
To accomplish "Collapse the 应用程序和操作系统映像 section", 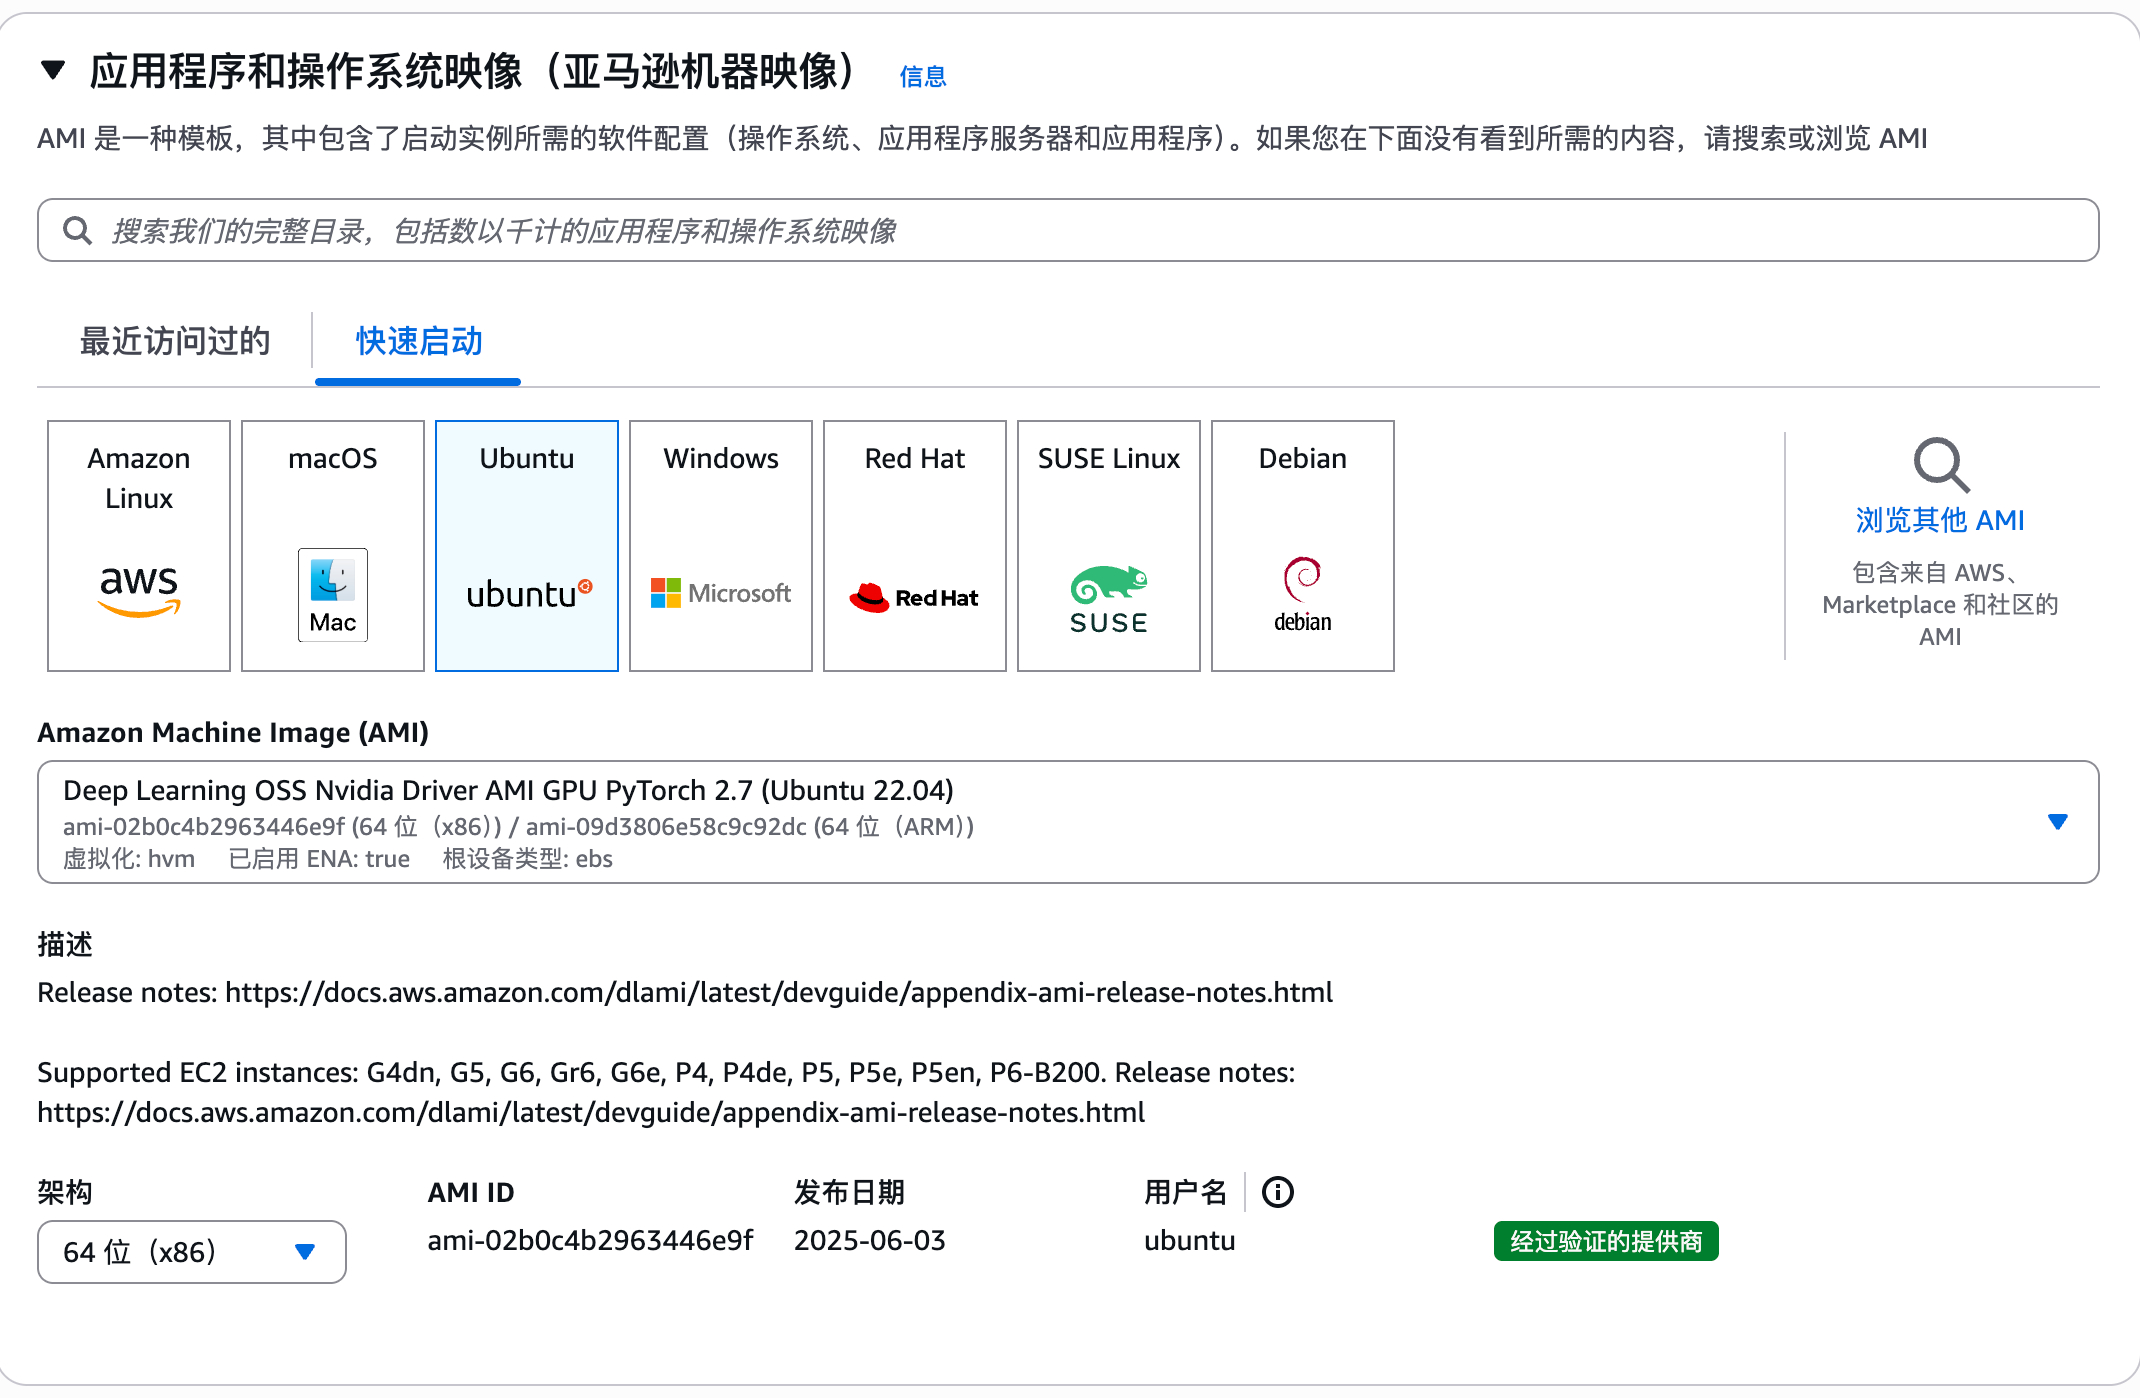I will 53,70.
